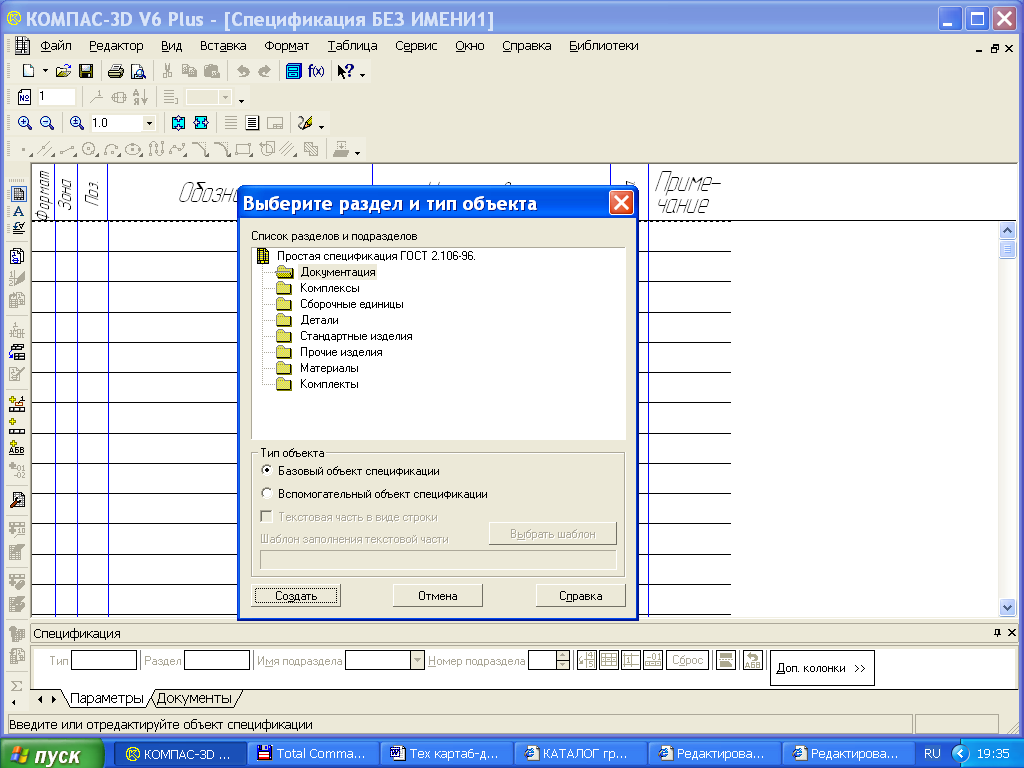Click the text tool A icon in sidebar
The height and width of the screenshot is (768, 1024).
[18, 212]
